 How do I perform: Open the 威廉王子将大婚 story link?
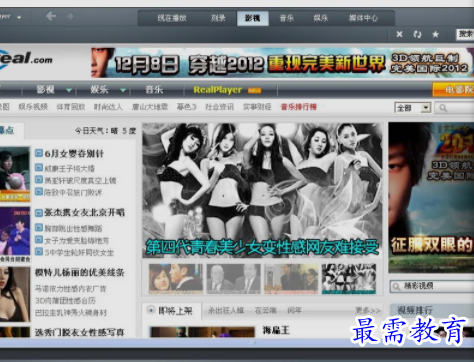pyautogui.click(x=70, y=168)
